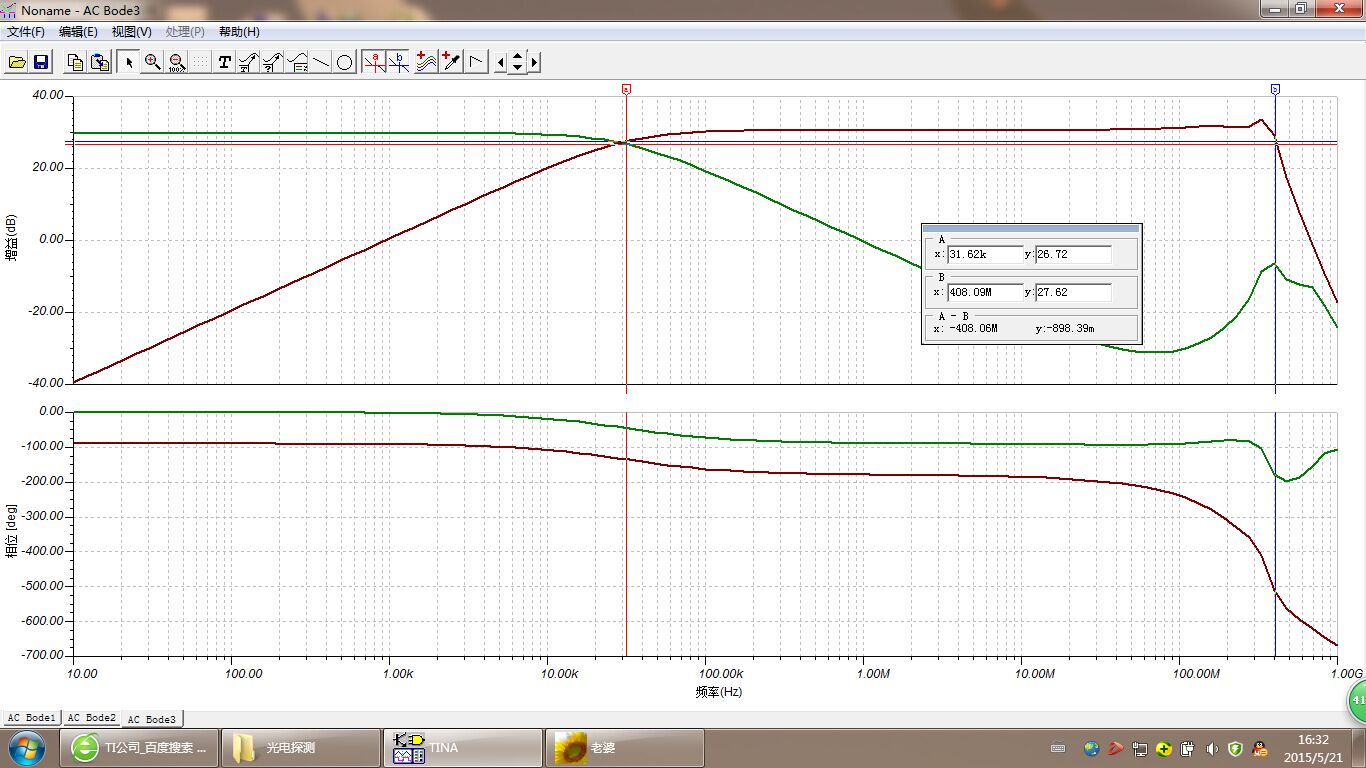Switch to the TINA taskbar button
Viewport: 1366px width, 768px height.
pyautogui.click(x=463, y=748)
